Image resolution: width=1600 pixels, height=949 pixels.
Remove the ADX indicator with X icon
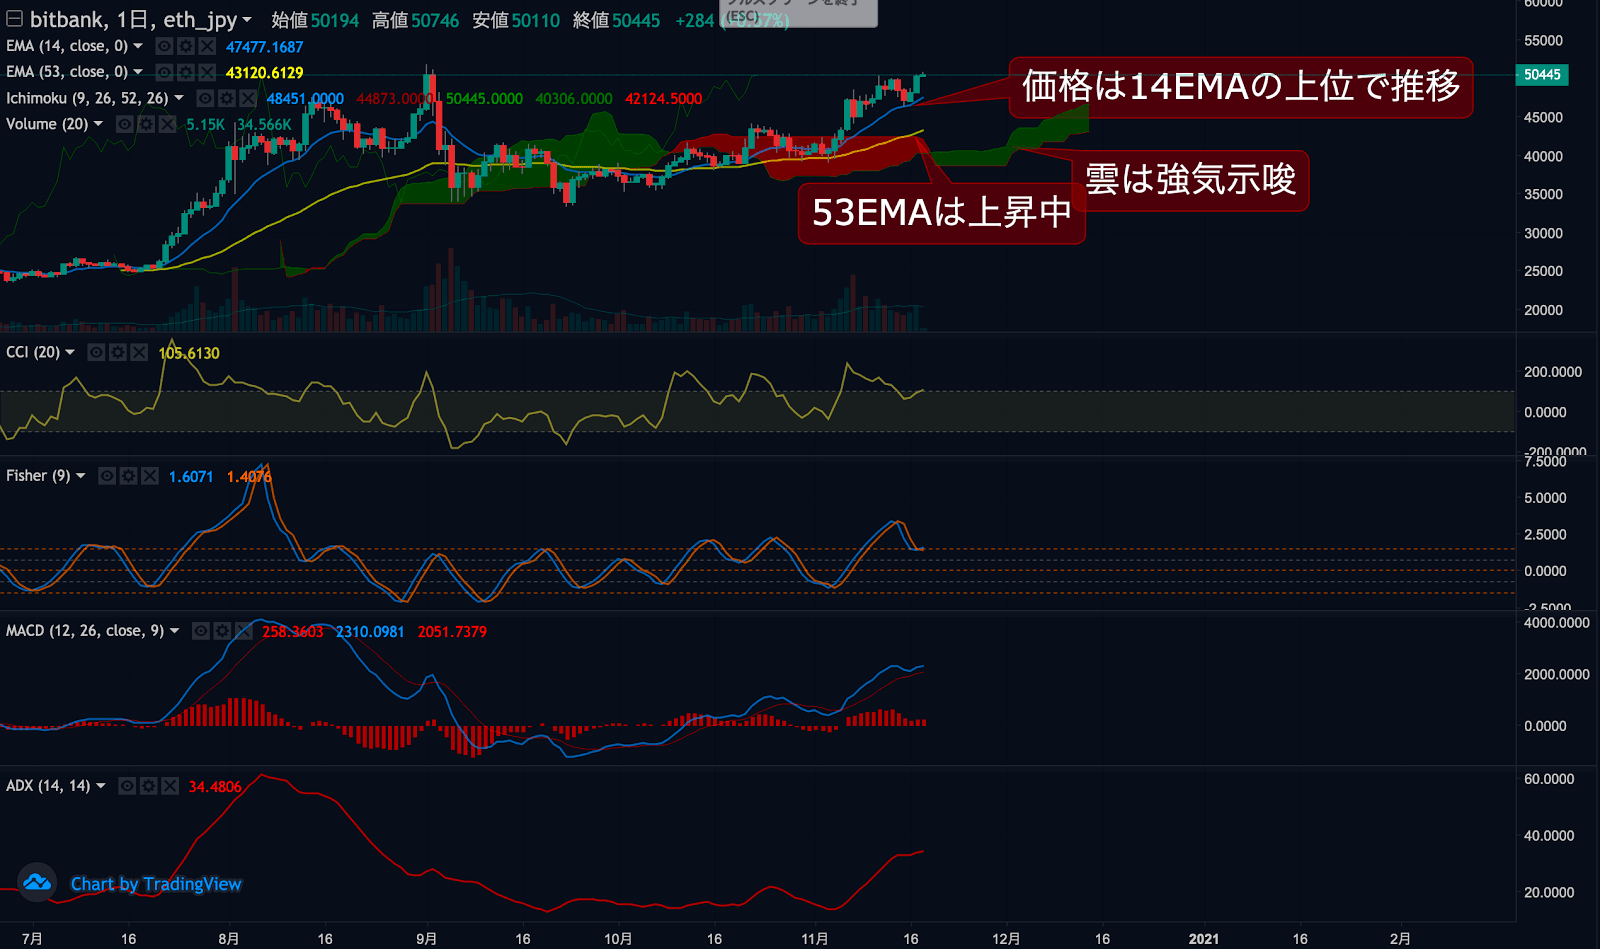[x=170, y=786]
